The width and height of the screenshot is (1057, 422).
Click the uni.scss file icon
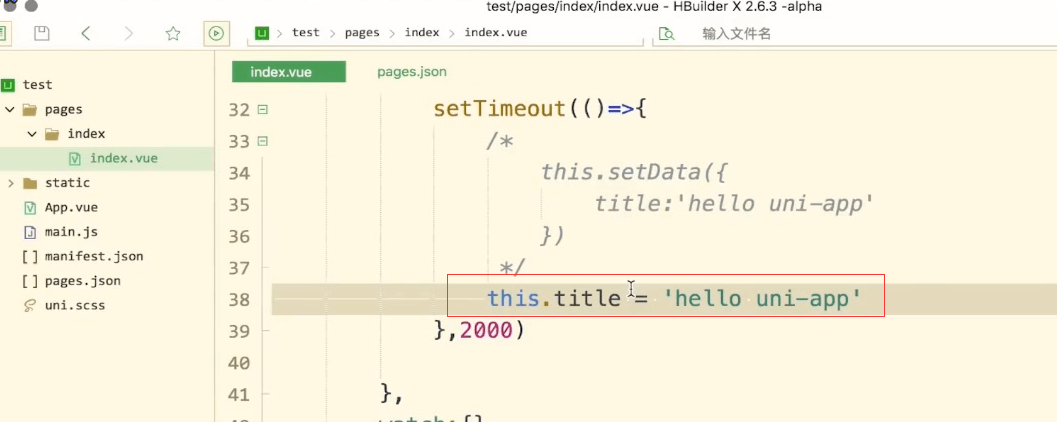[30, 305]
